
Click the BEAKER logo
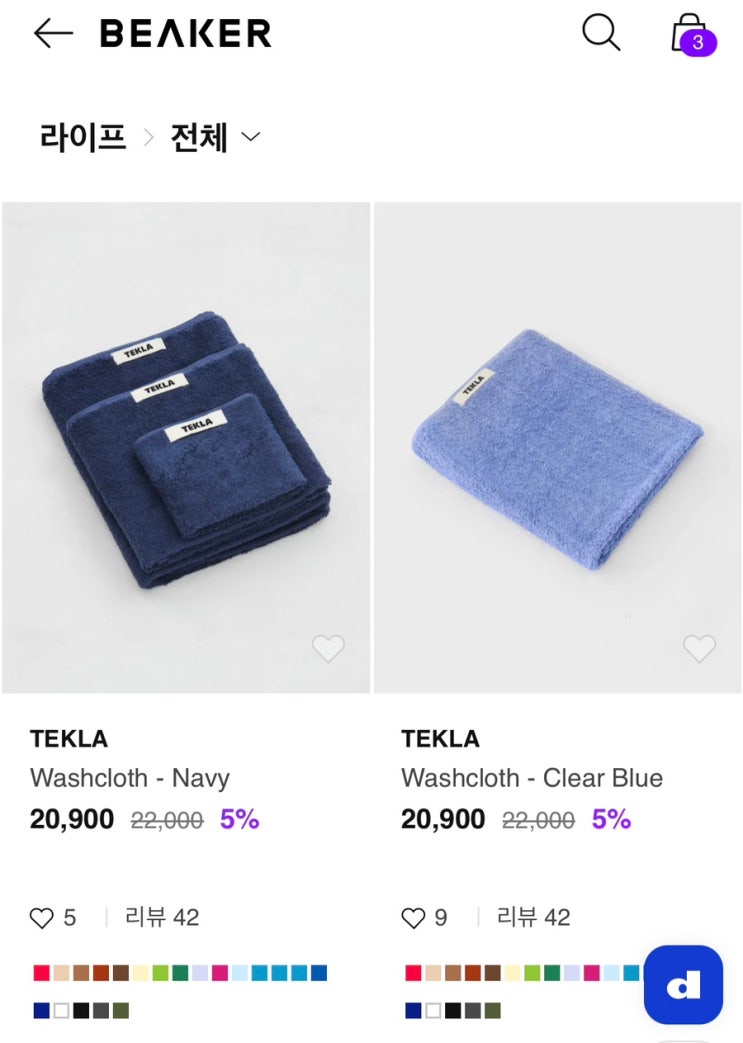[x=186, y=34]
